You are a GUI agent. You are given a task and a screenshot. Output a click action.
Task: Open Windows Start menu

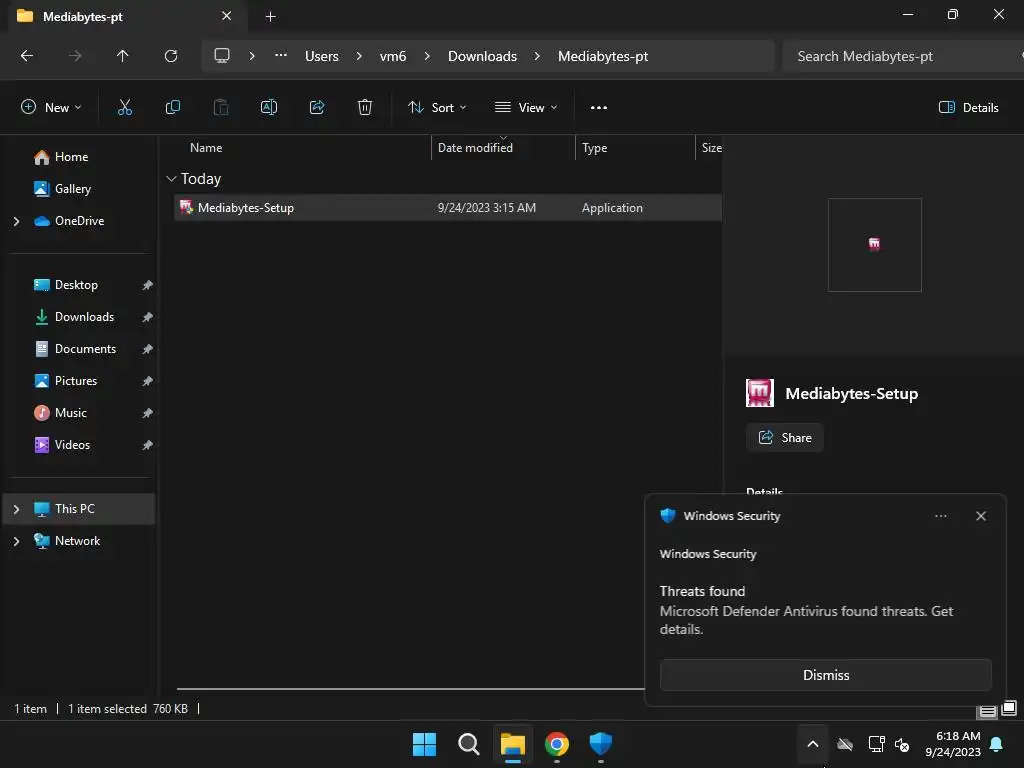[x=424, y=744]
